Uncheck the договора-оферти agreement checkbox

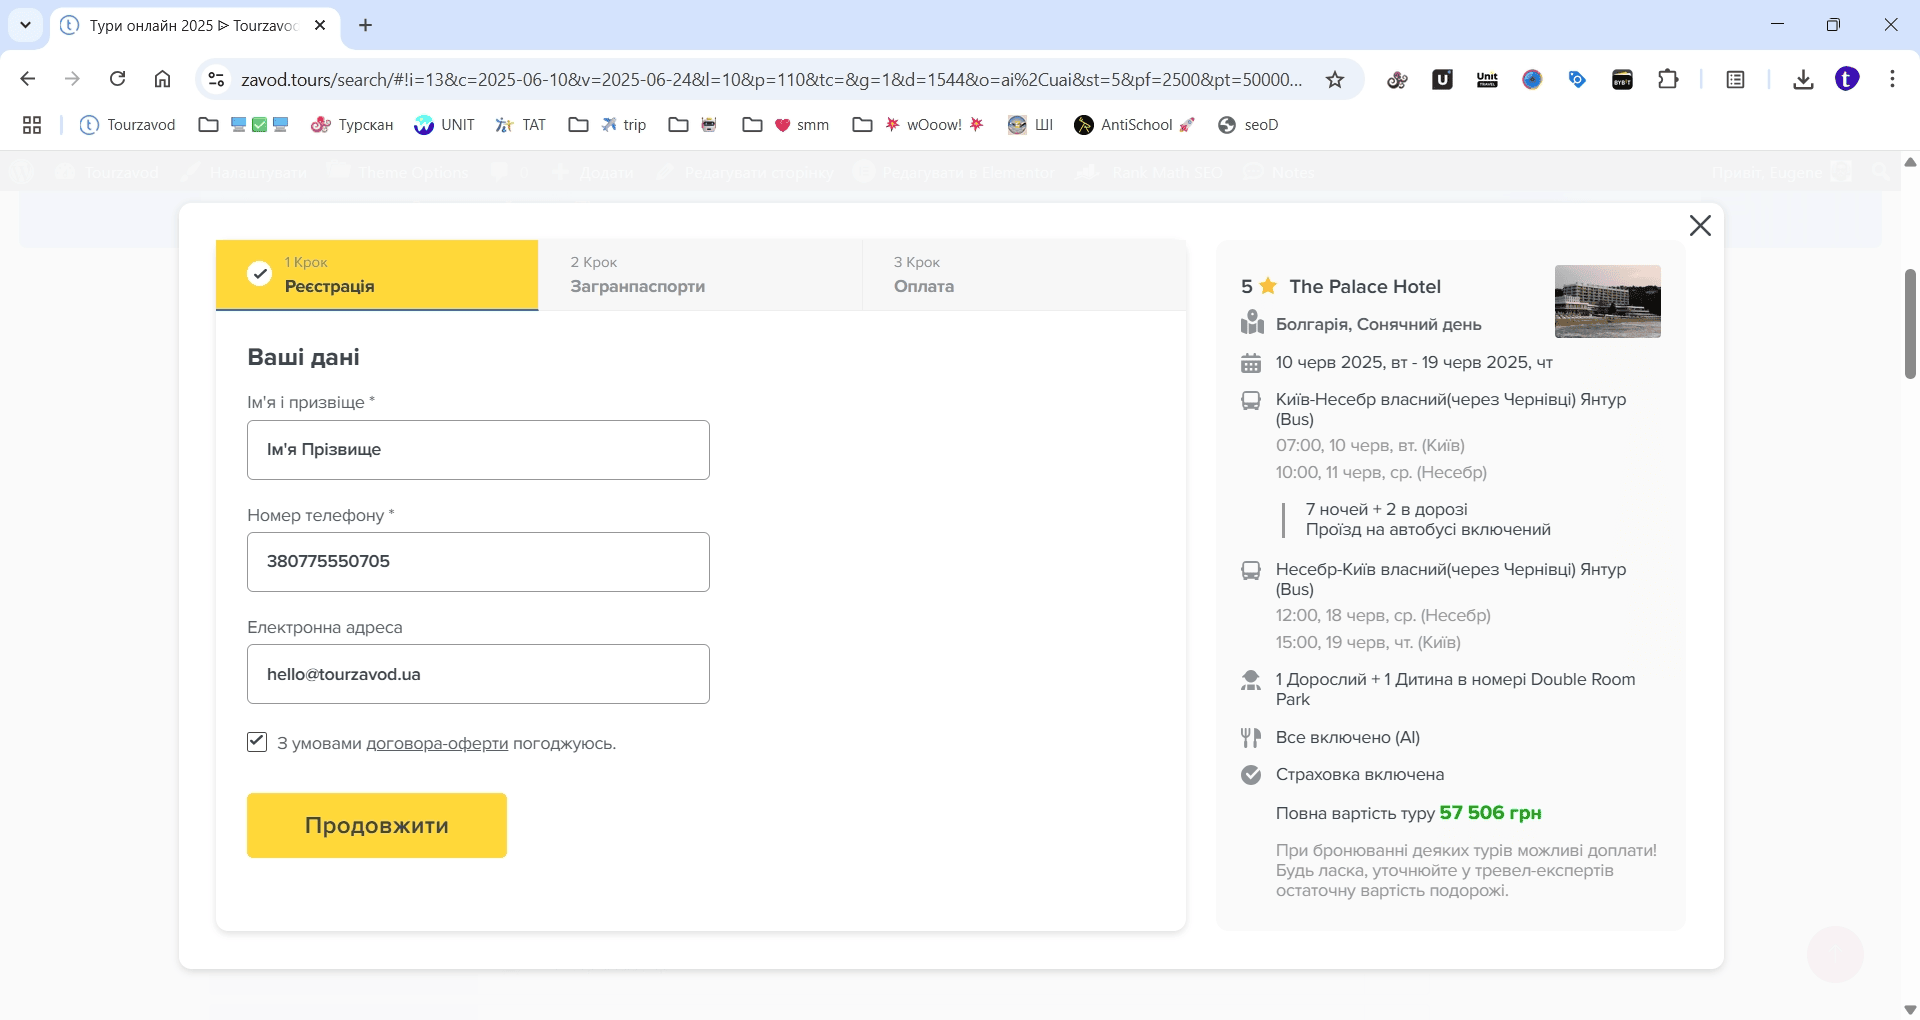tap(257, 742)
